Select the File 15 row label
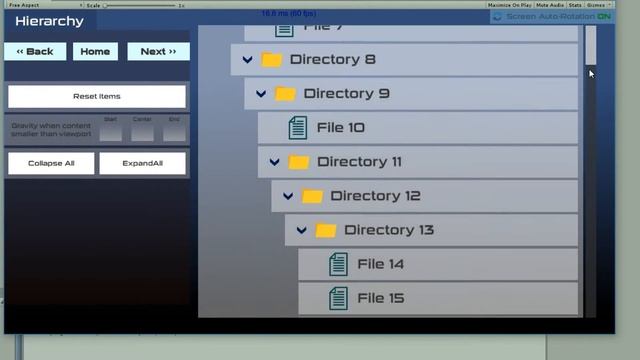The height and width of the screenshot is (360, 640). (x=381, y=298)
